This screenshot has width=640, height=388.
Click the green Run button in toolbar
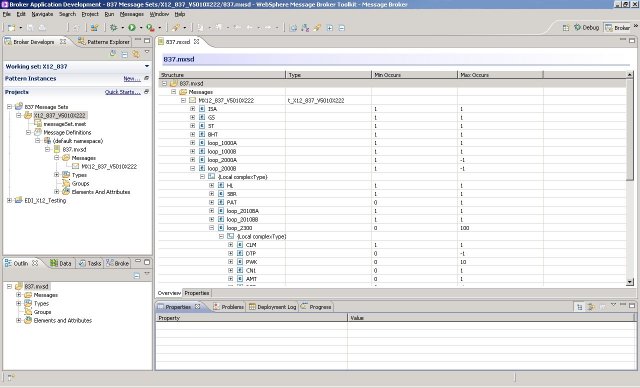(x=132, y=28)
